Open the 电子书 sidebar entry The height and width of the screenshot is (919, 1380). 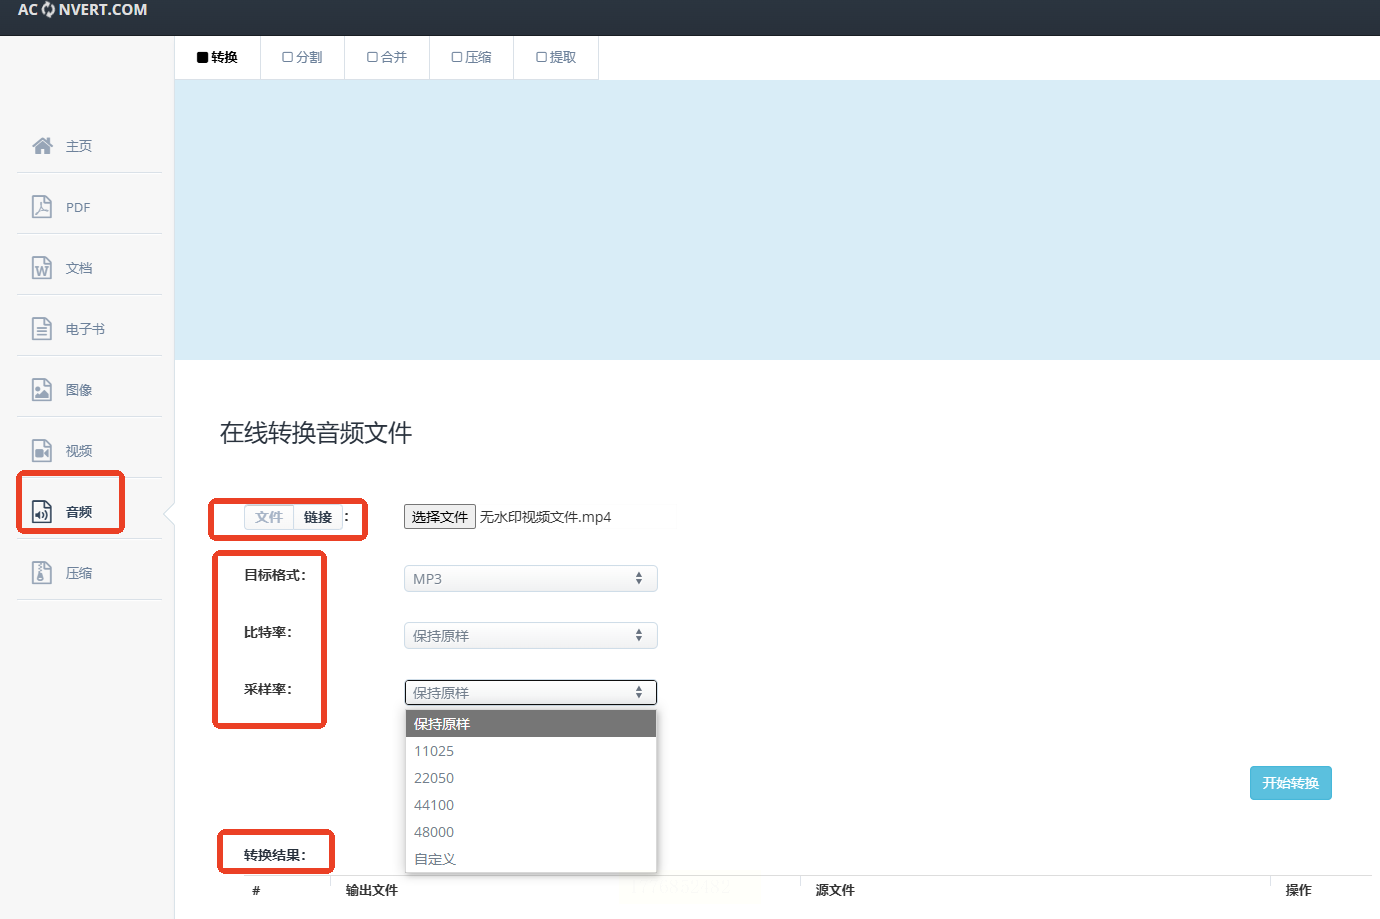pos(89,329)
